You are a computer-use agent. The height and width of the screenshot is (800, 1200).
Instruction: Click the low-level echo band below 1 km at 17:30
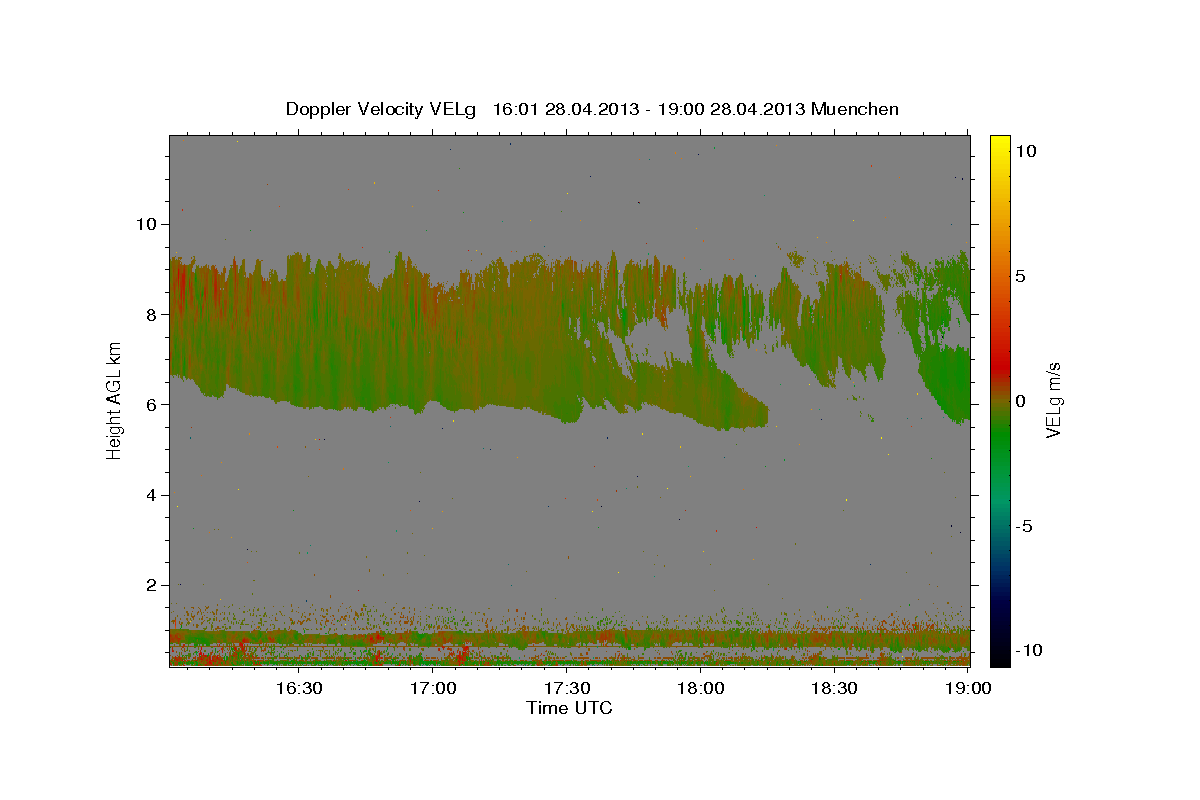567,638
